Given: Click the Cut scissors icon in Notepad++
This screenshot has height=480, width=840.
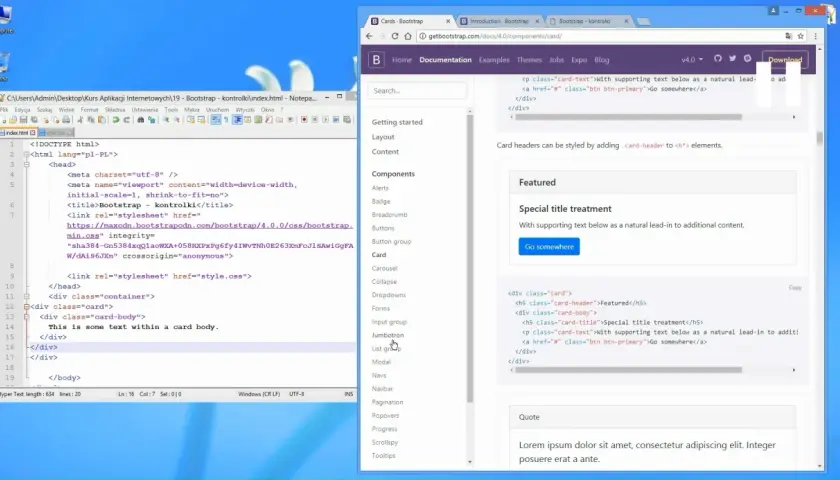Looking at the screenshot, I should [80, 120].
